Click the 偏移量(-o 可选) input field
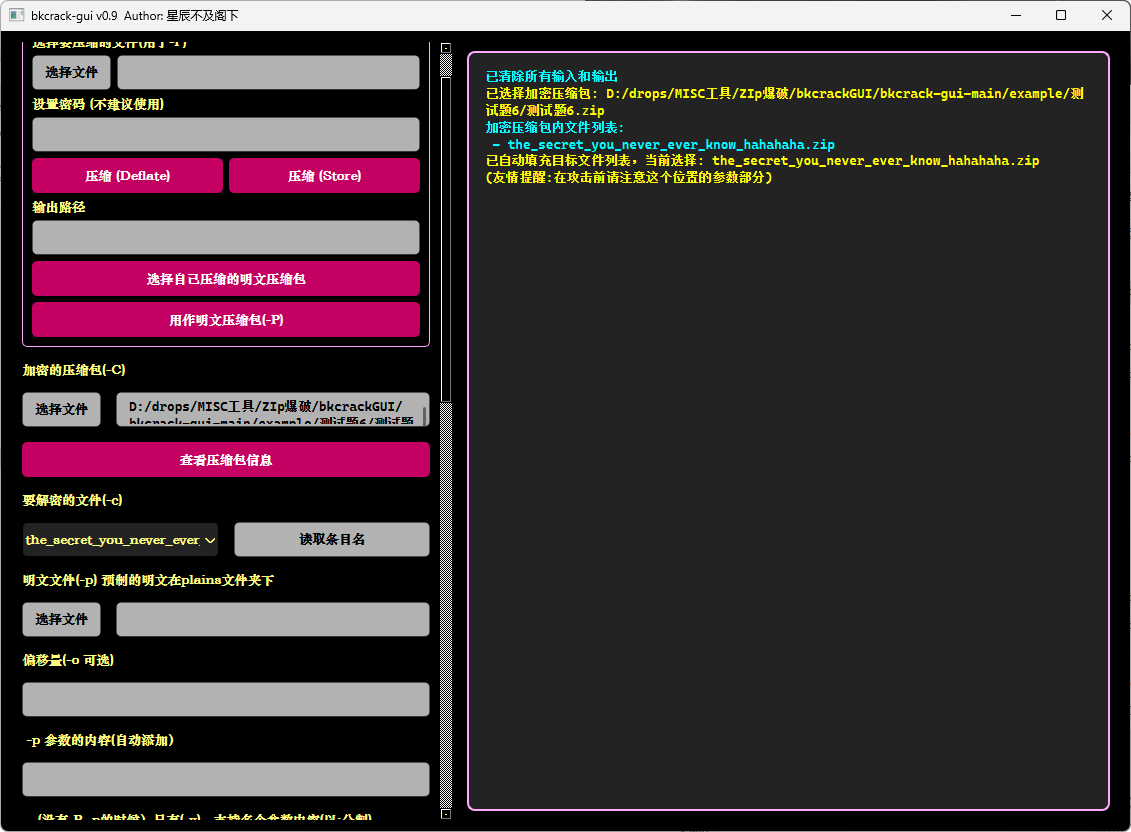Screen dimensions: 1131x832 tap(226, 699)
